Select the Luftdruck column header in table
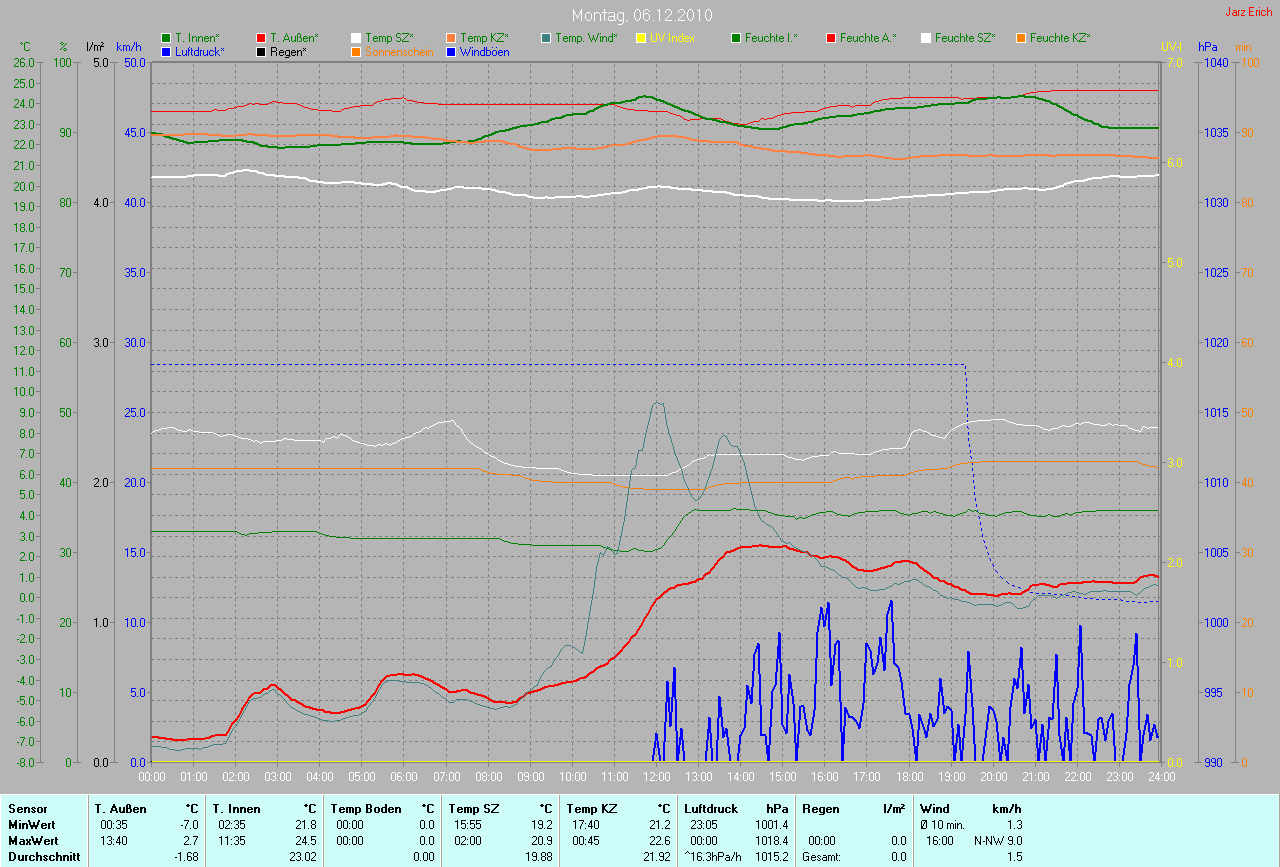 tap(711, 808)
